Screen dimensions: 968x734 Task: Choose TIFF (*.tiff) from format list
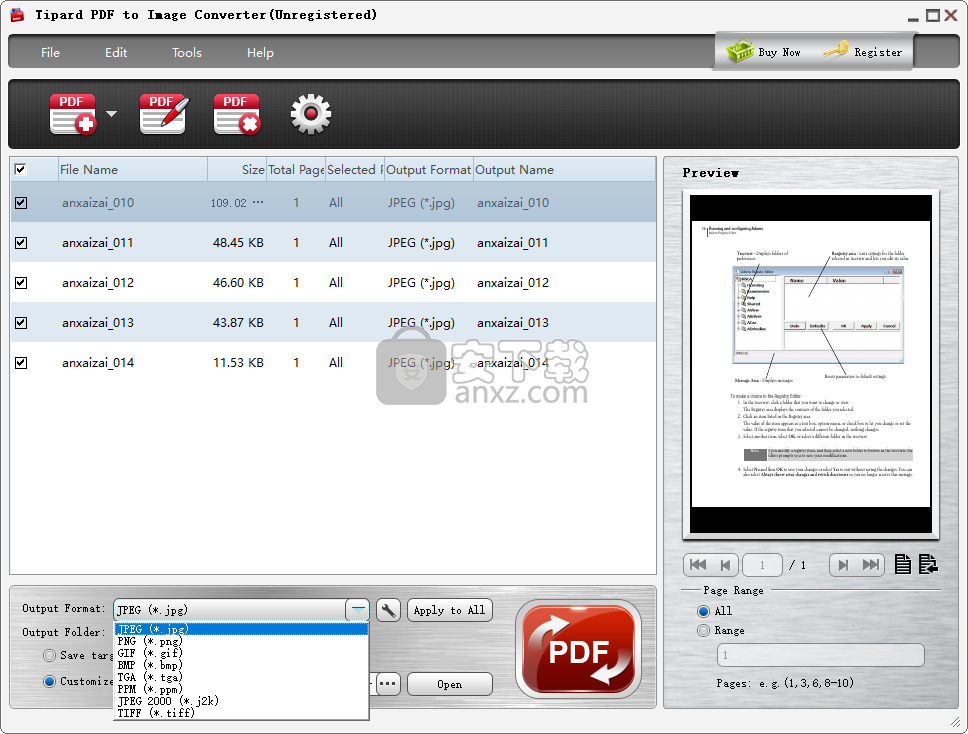pos(241,713)
